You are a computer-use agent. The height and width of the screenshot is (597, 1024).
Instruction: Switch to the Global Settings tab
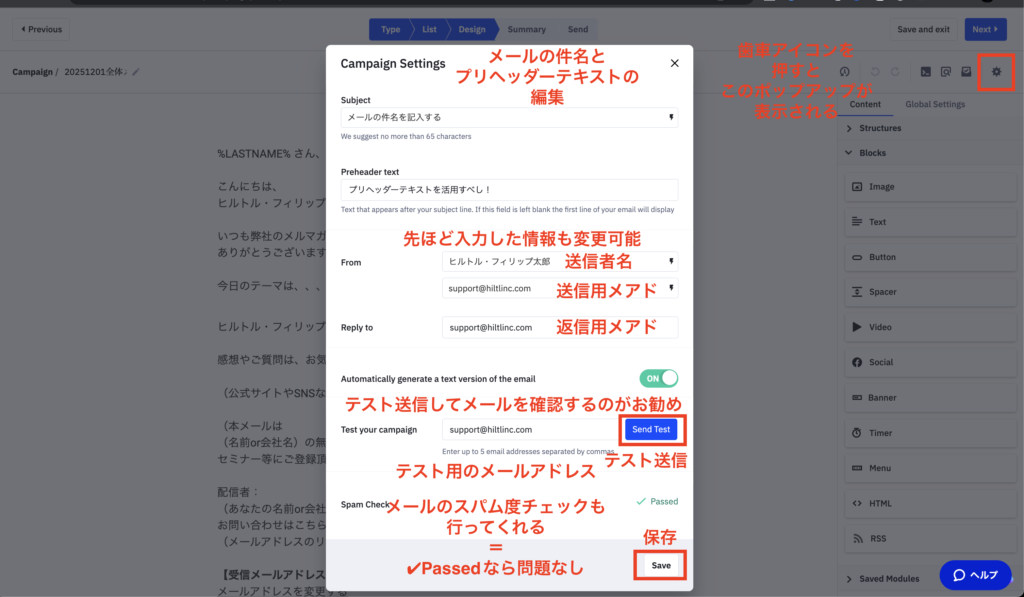click(935, 105)
